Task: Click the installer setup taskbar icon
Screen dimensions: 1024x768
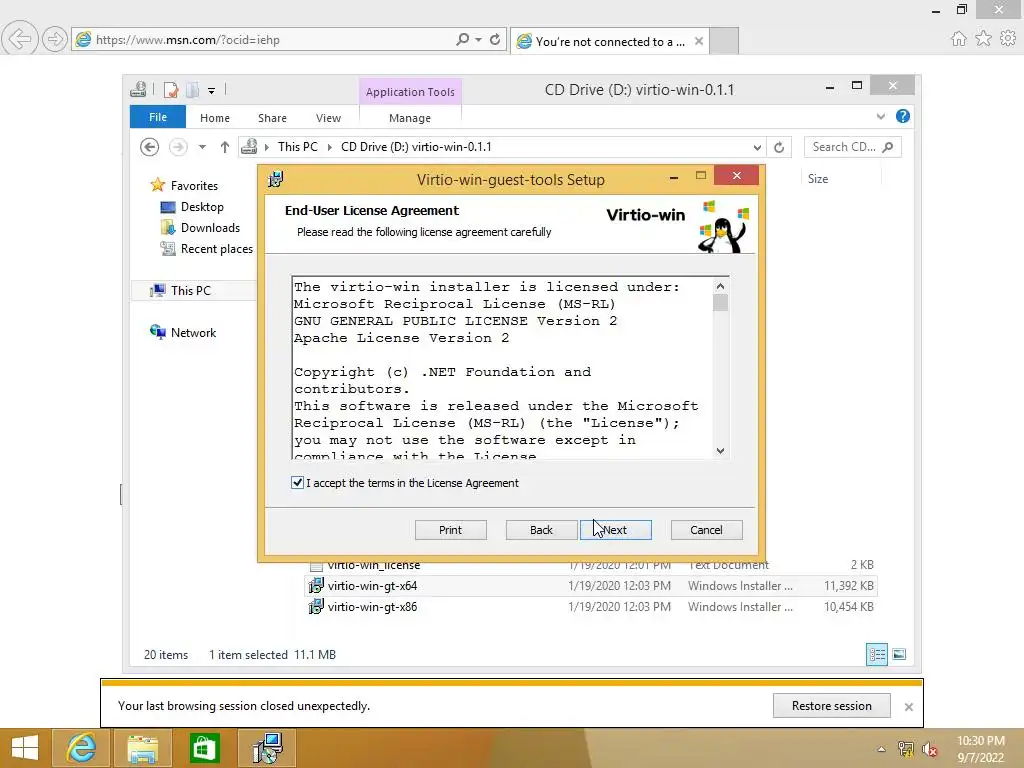Action: click(x=266, y=748)
